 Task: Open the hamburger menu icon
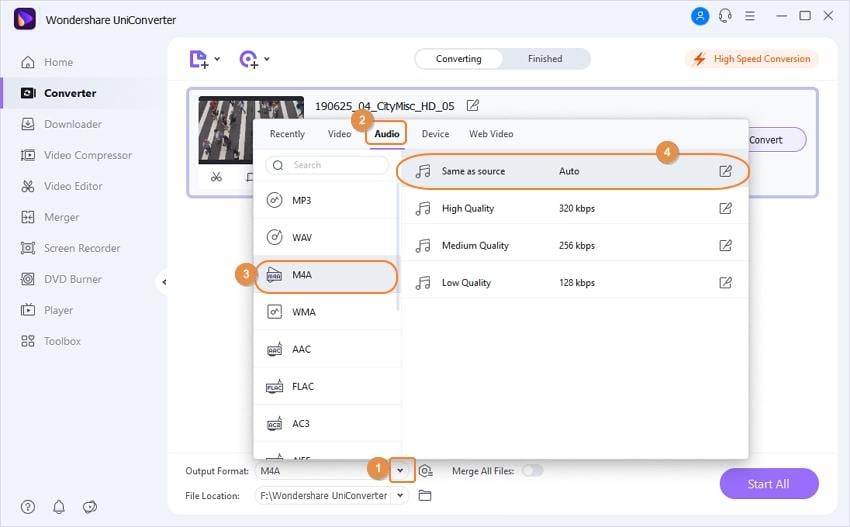750,16
